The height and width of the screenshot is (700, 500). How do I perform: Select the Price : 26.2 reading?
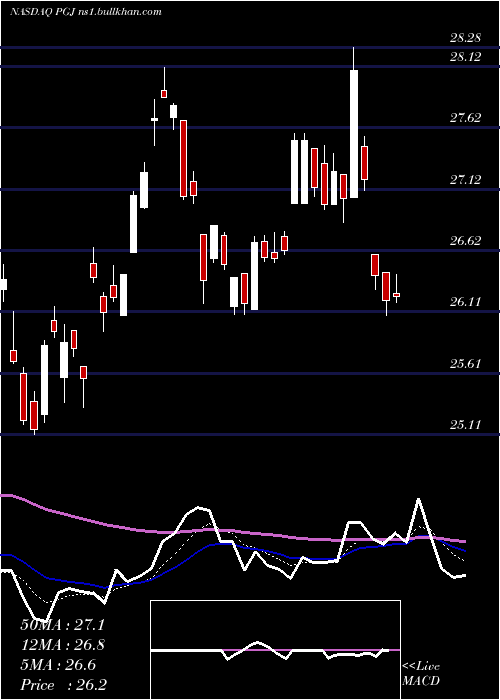click(63, 685)
